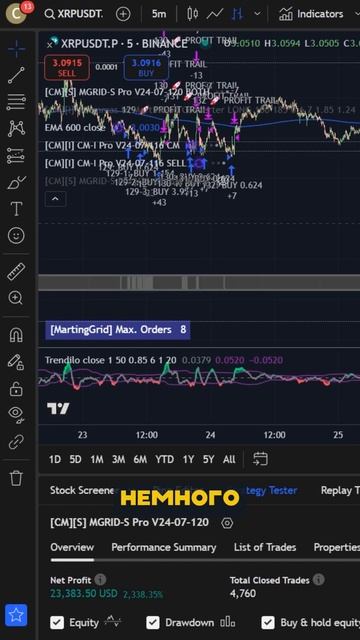The height and width of the screenshot is (640, 360).
Task: Open the Indicators panel
Action: (311, 14)
